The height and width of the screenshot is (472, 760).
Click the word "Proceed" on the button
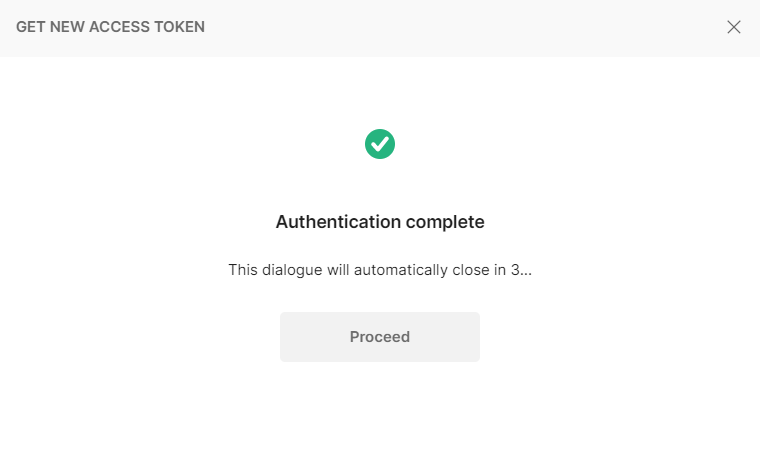click(x=380, y=337)
